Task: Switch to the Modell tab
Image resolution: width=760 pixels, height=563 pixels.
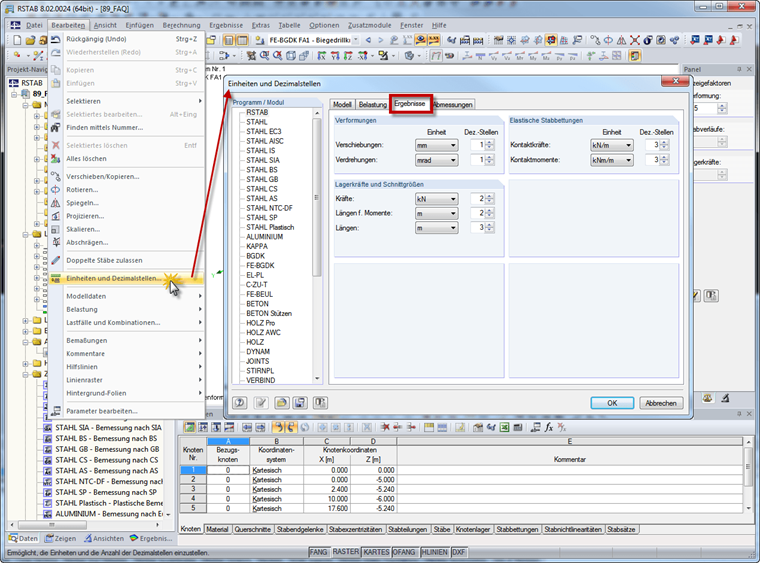Action: (342, 105)
